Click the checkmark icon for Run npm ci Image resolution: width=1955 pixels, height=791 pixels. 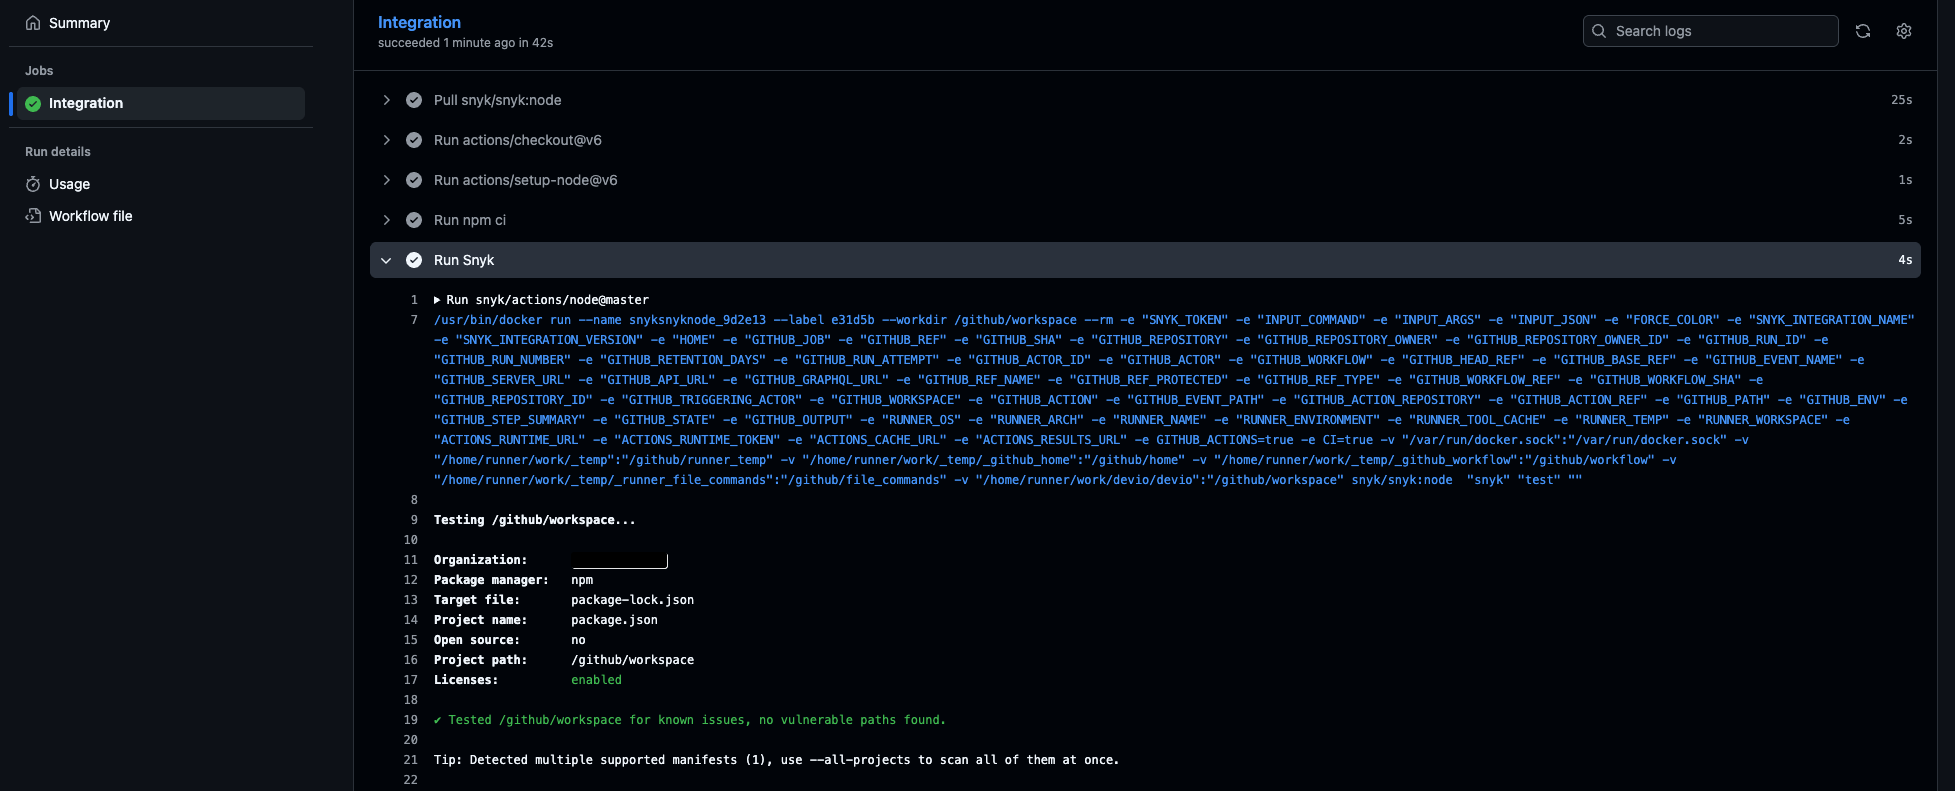(414, 220)
